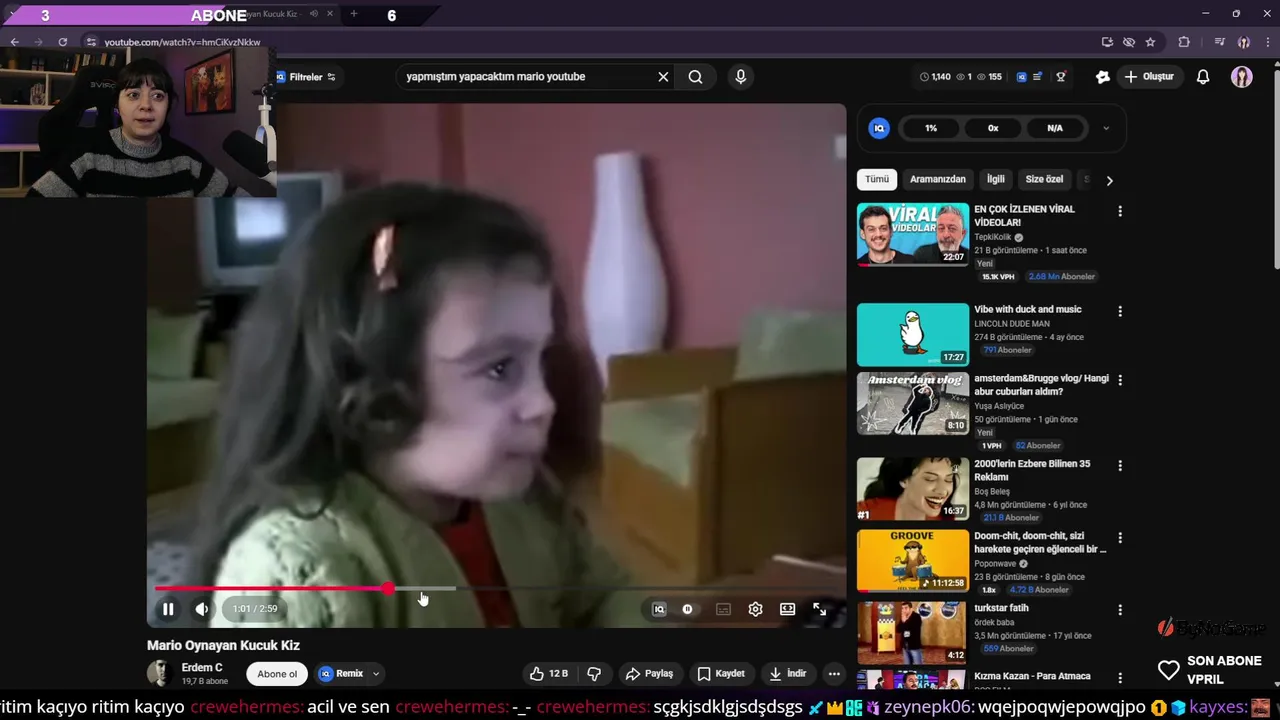Open '2000'lerin Ezbere Bilinen 35 Reklamı' video
The width and height of the screenshot is (1280, 720).
tap(1033, 471)
